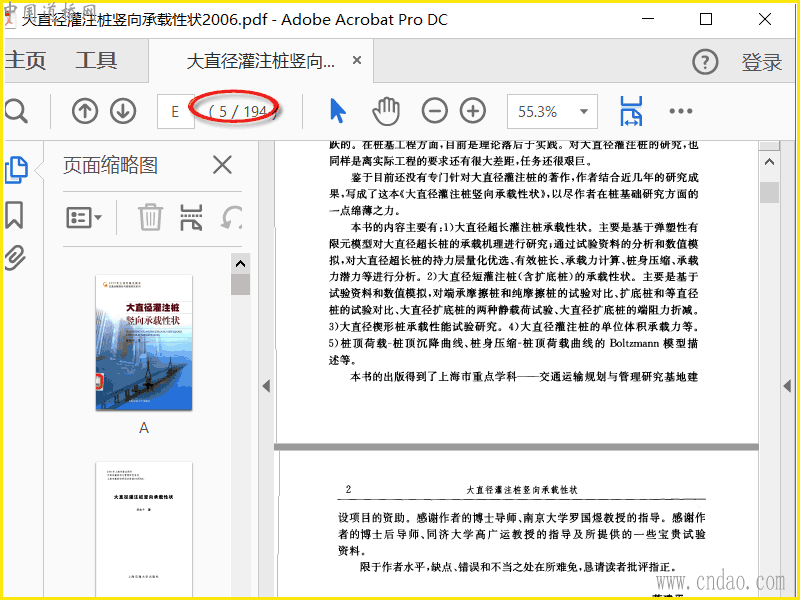The height and width of the screenshot is (600, 800).
Task: Click the fit width scrolling icon
Action: click(x=631, y=111)
